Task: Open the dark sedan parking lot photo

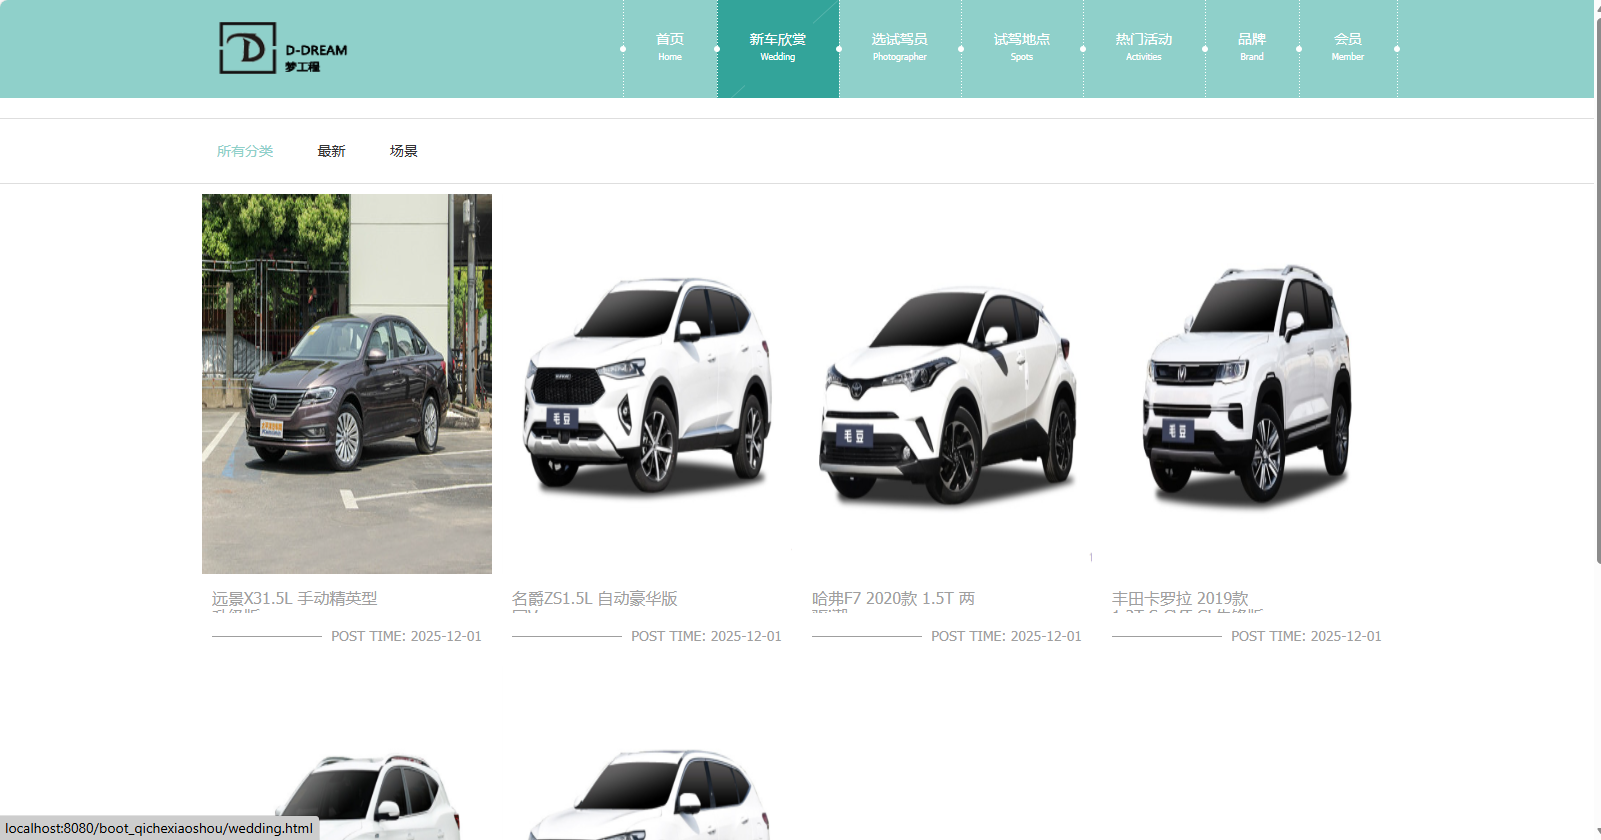Action: click(x=347, y=384)
